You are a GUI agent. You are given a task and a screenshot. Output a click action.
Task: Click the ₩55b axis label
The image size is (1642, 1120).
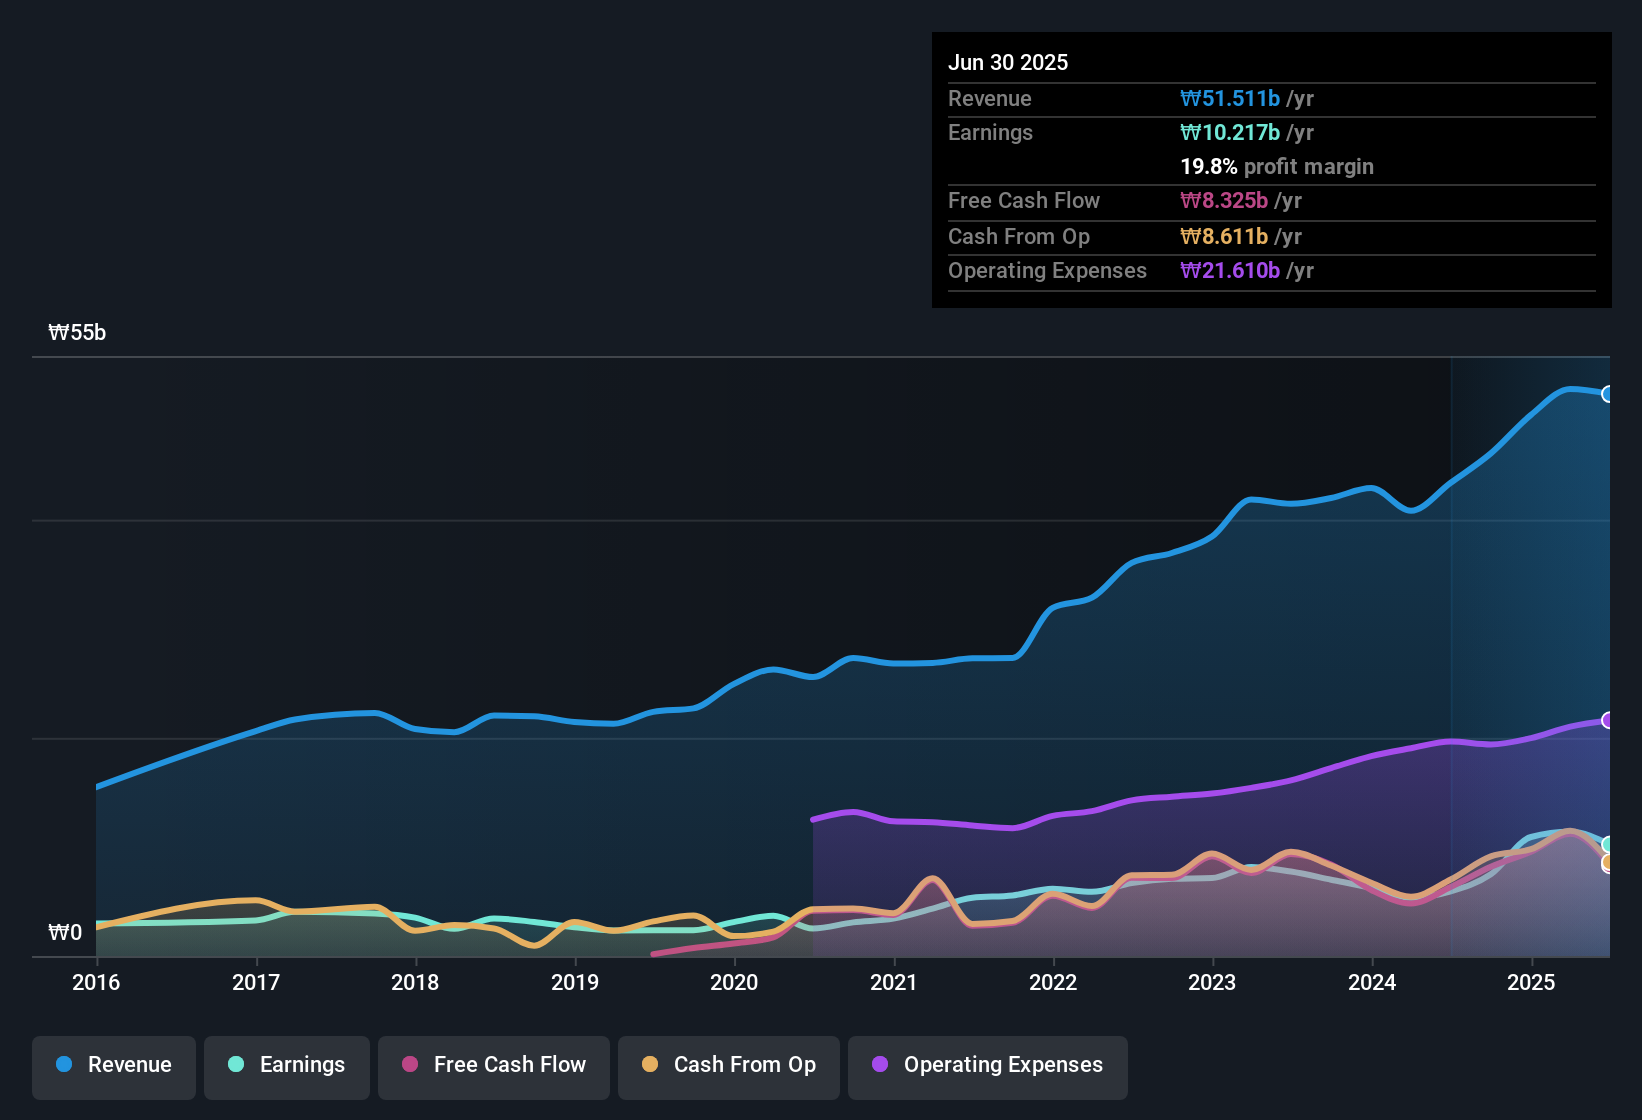pos(77,333)
